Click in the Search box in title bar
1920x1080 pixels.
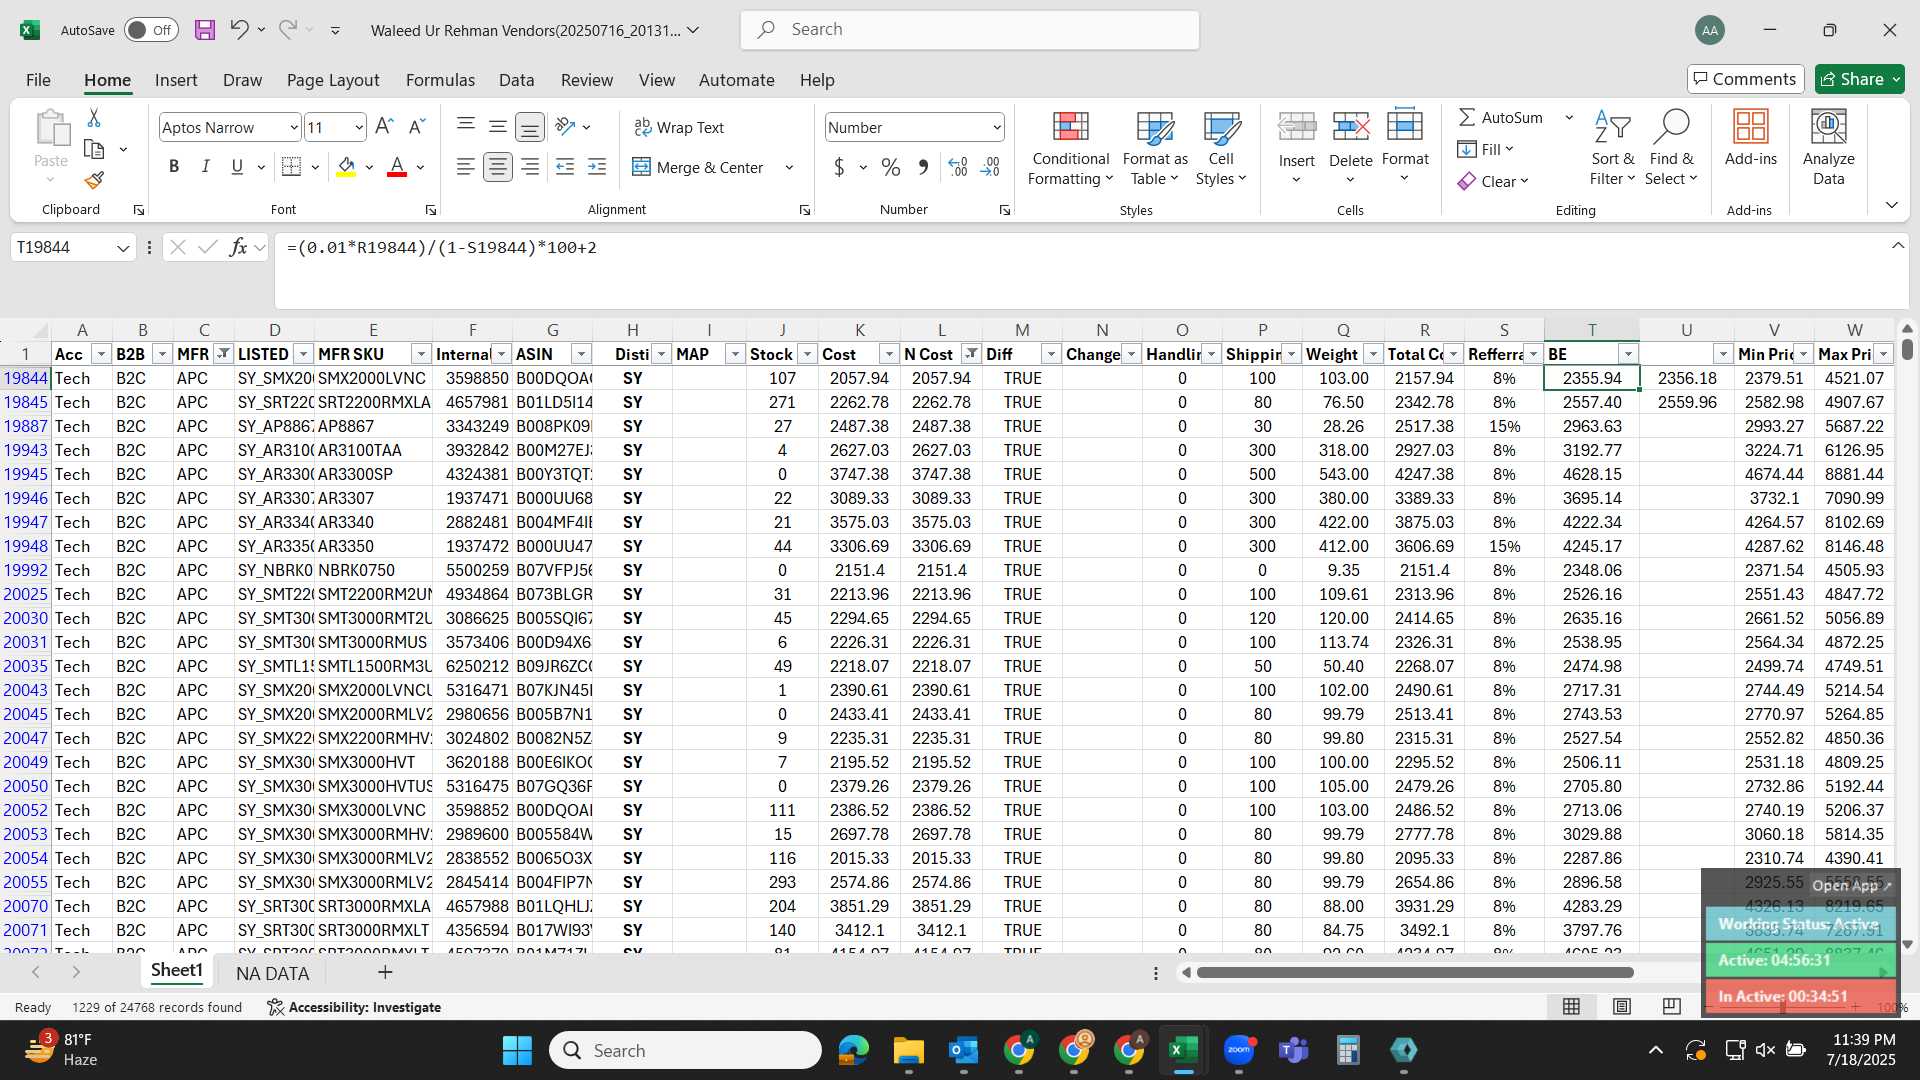click(x=970, y=30)
